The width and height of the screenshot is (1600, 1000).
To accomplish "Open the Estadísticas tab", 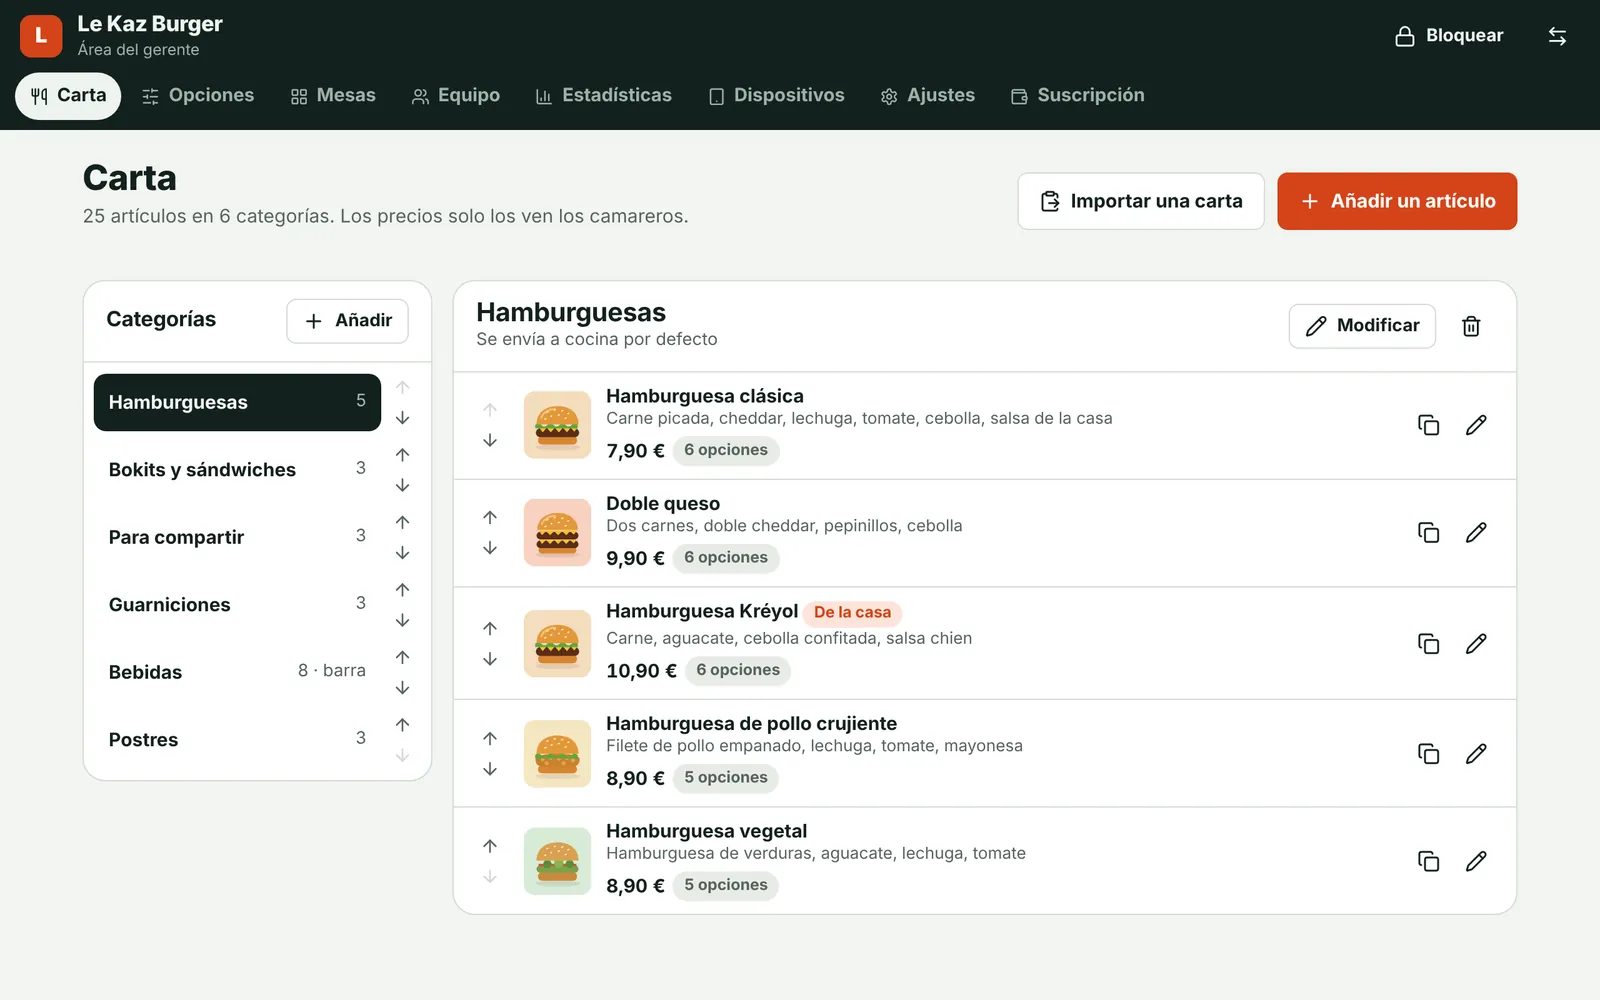I will click(603, 96).
